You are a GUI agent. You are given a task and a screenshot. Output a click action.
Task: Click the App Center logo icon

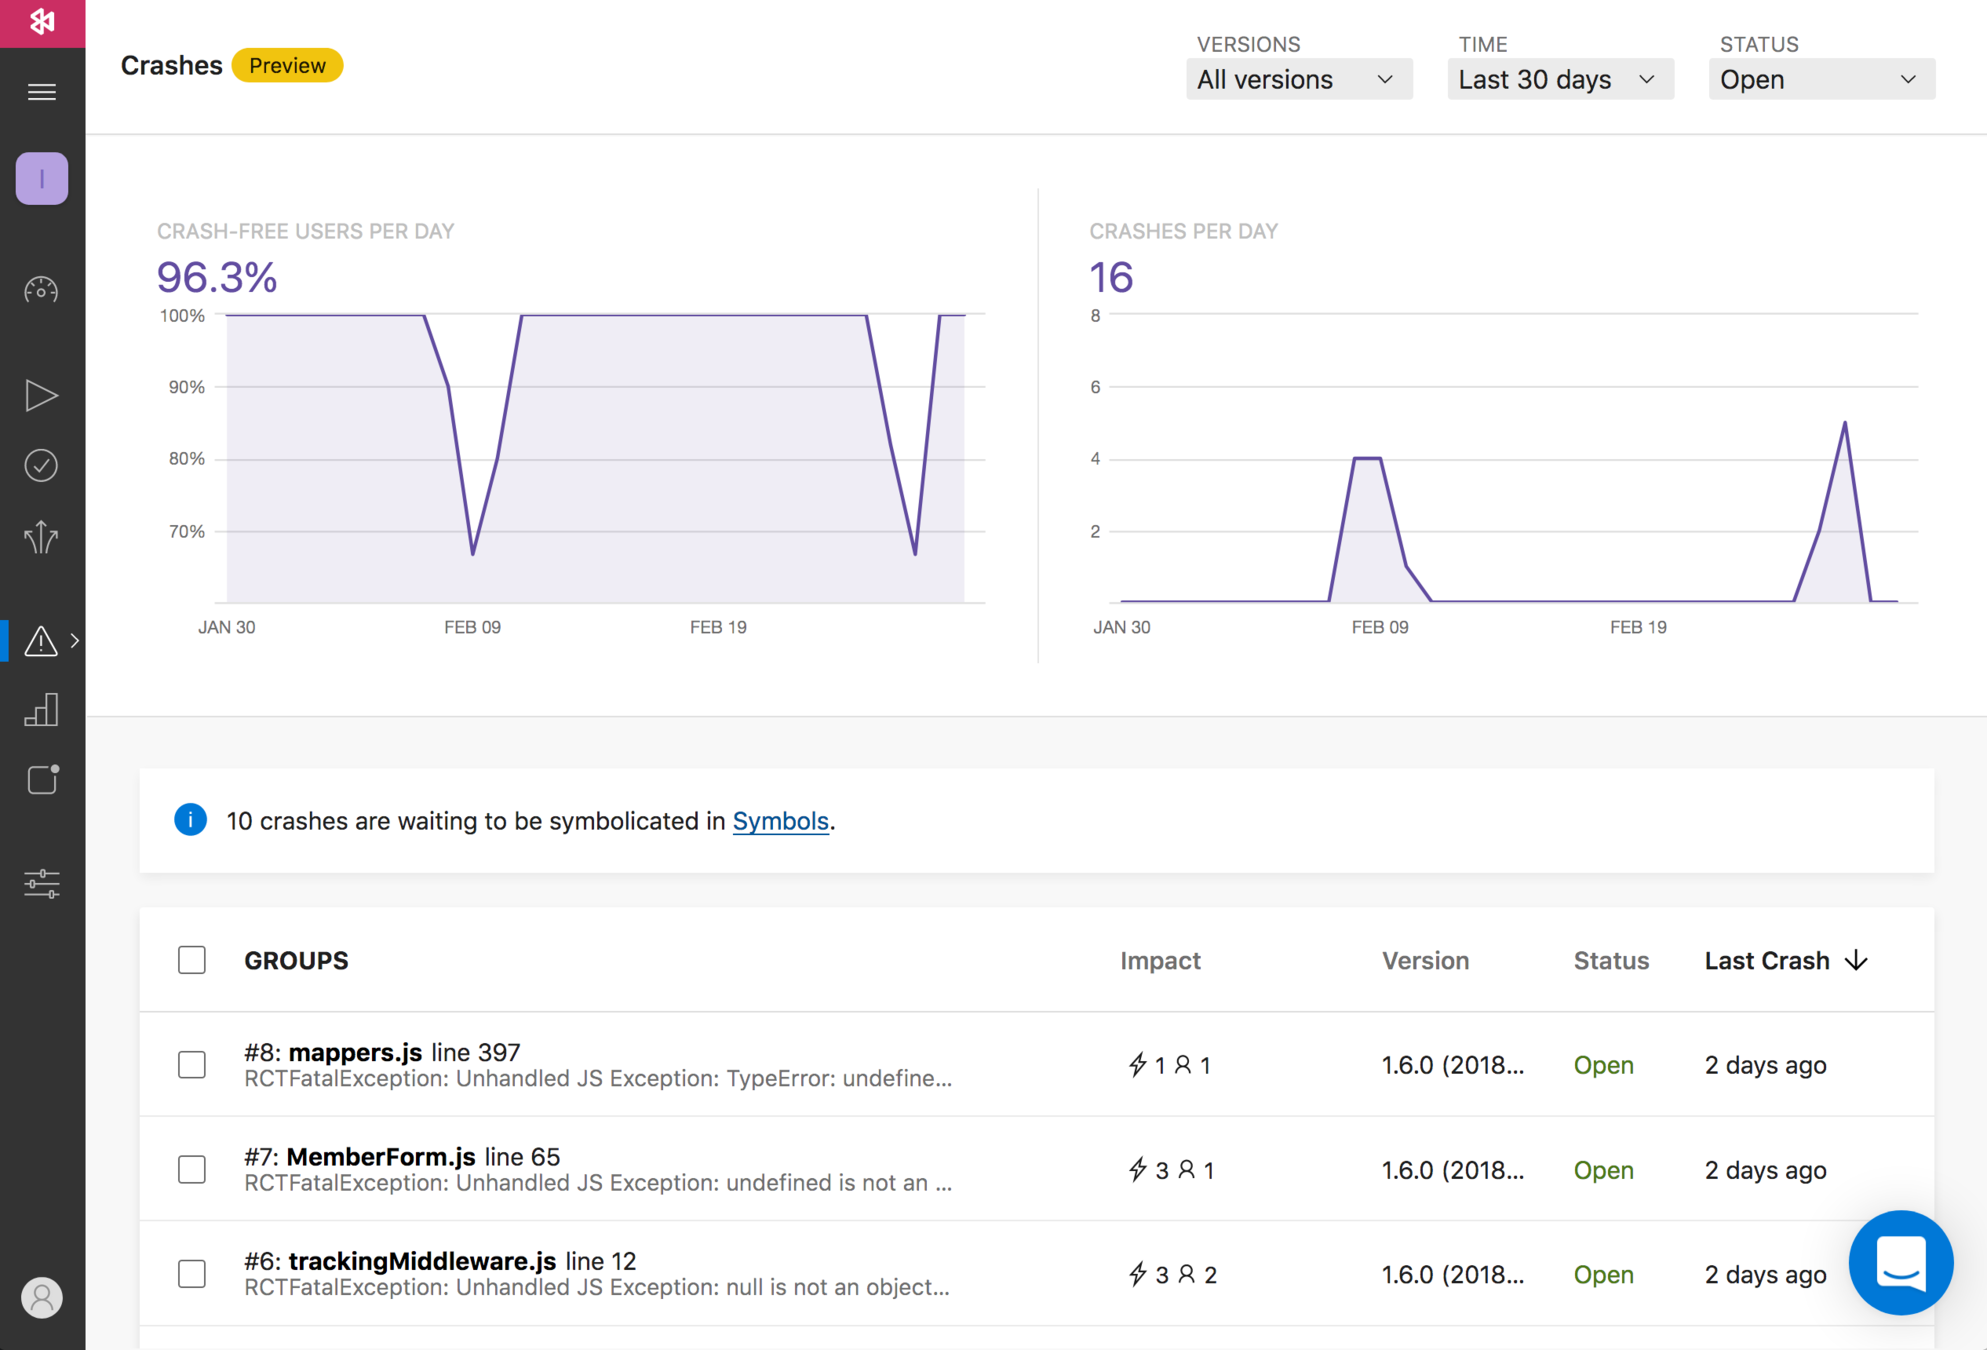tap(42, 22)
